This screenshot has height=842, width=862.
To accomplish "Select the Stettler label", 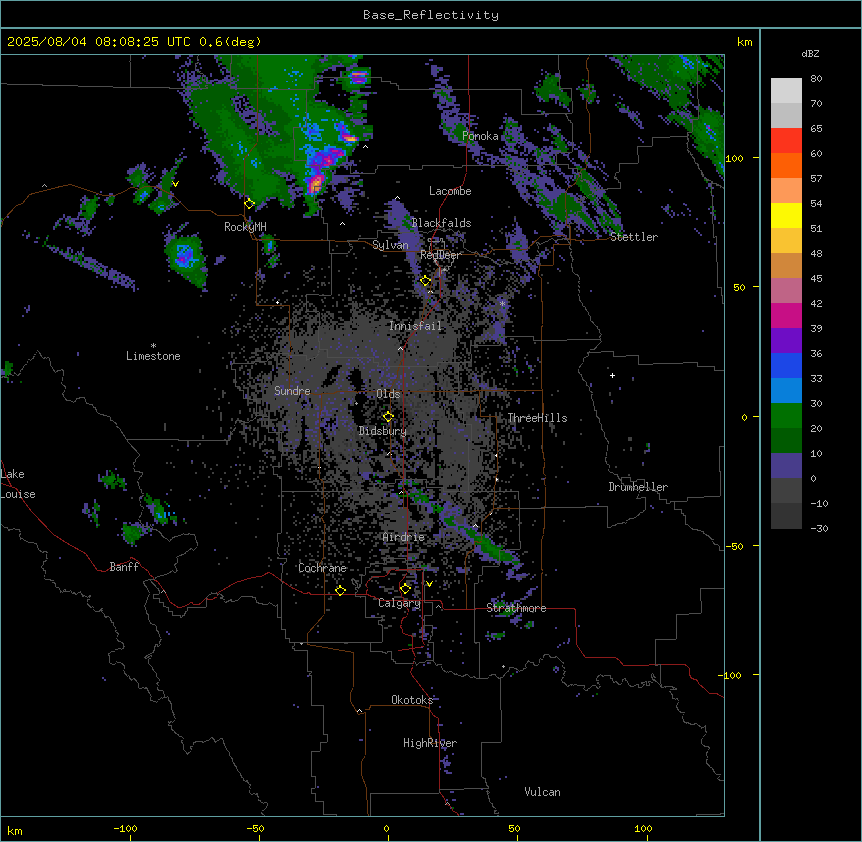I will [634, 237].
